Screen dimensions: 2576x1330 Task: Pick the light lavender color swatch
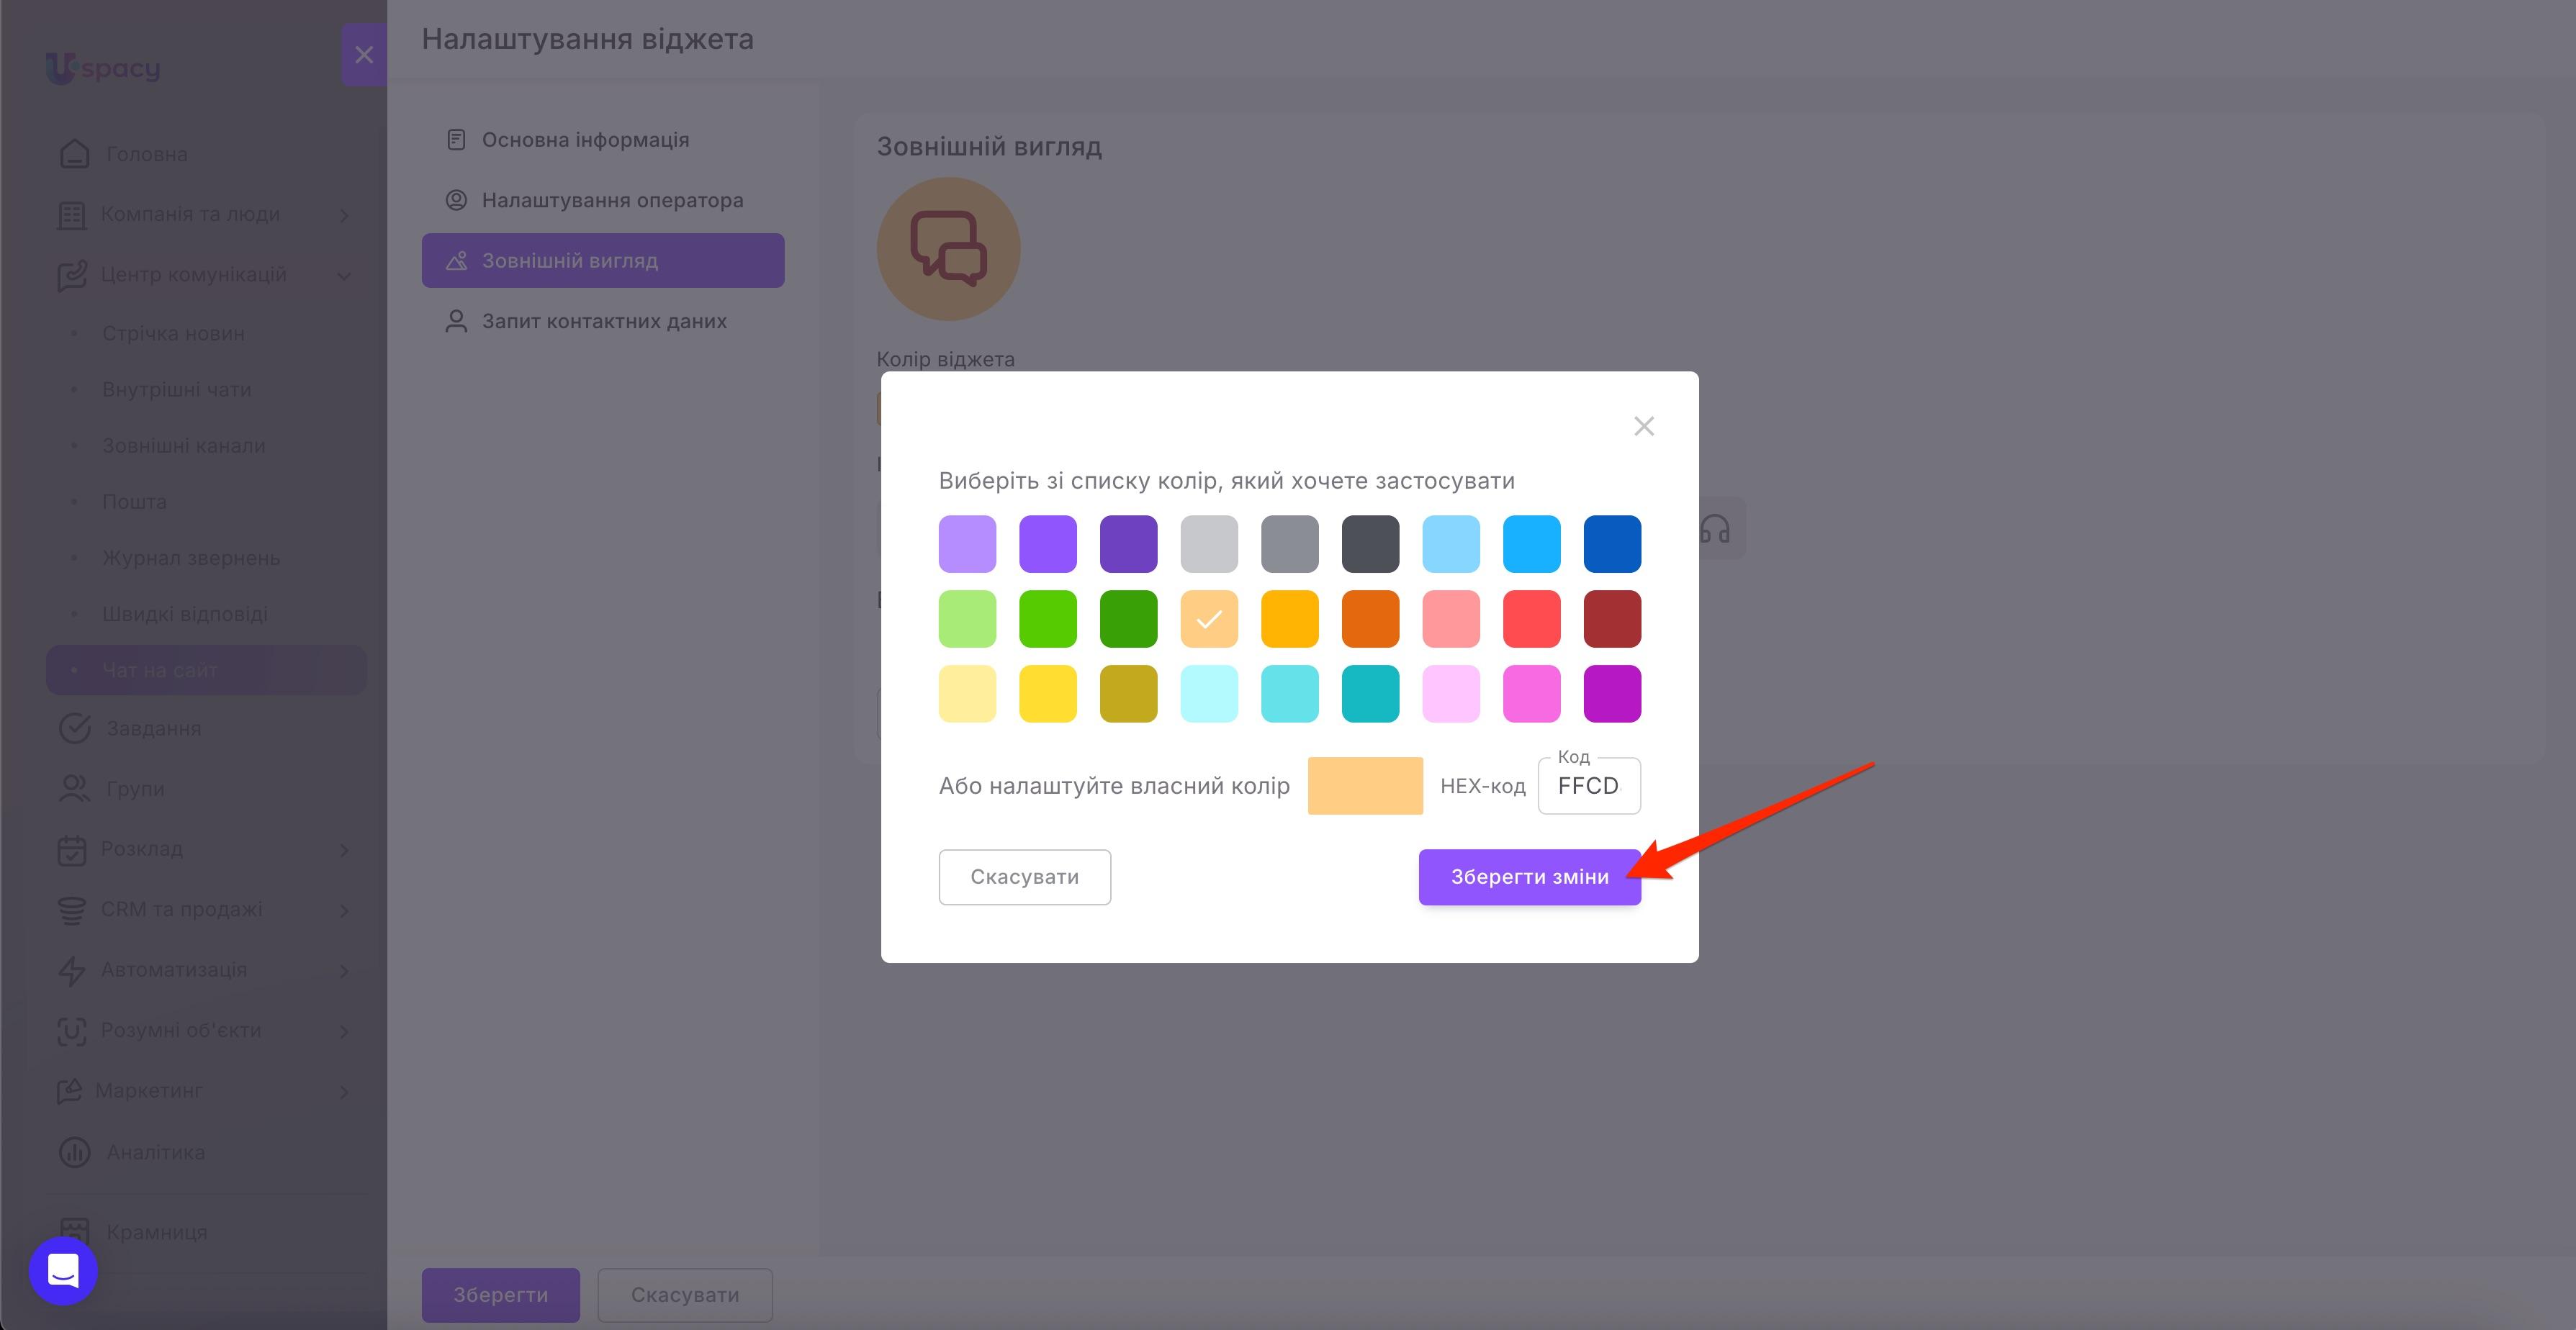click(967, 544)
